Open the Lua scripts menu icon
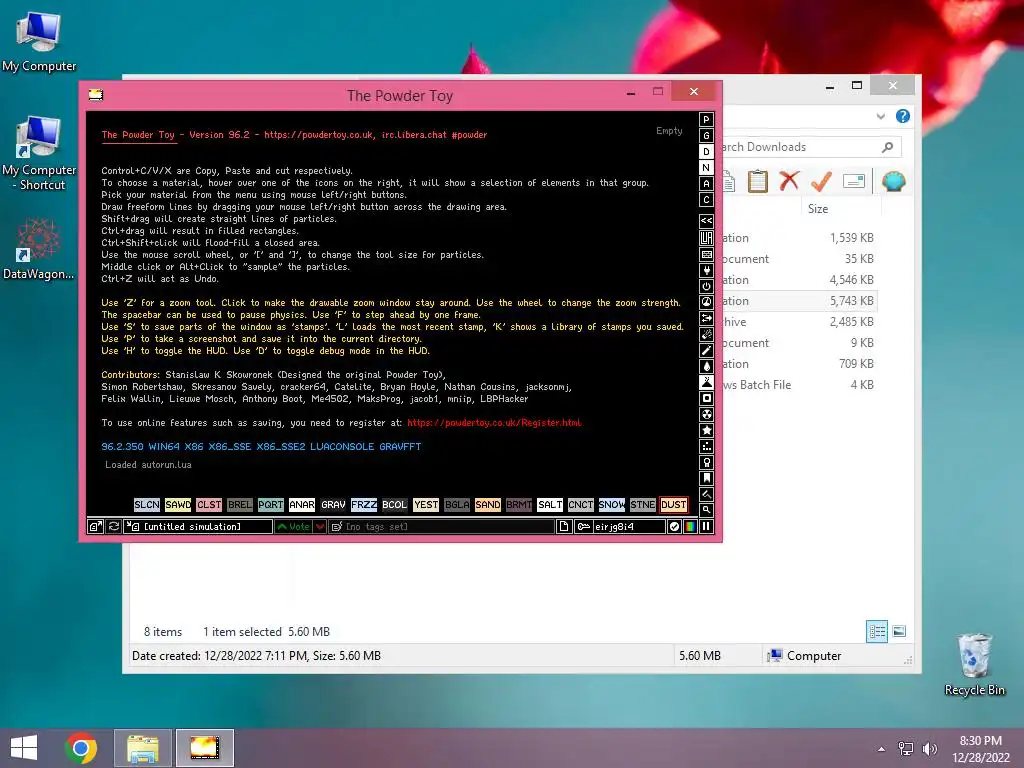The width and height of the screenshot is (1024, 768). coord(706,238)
